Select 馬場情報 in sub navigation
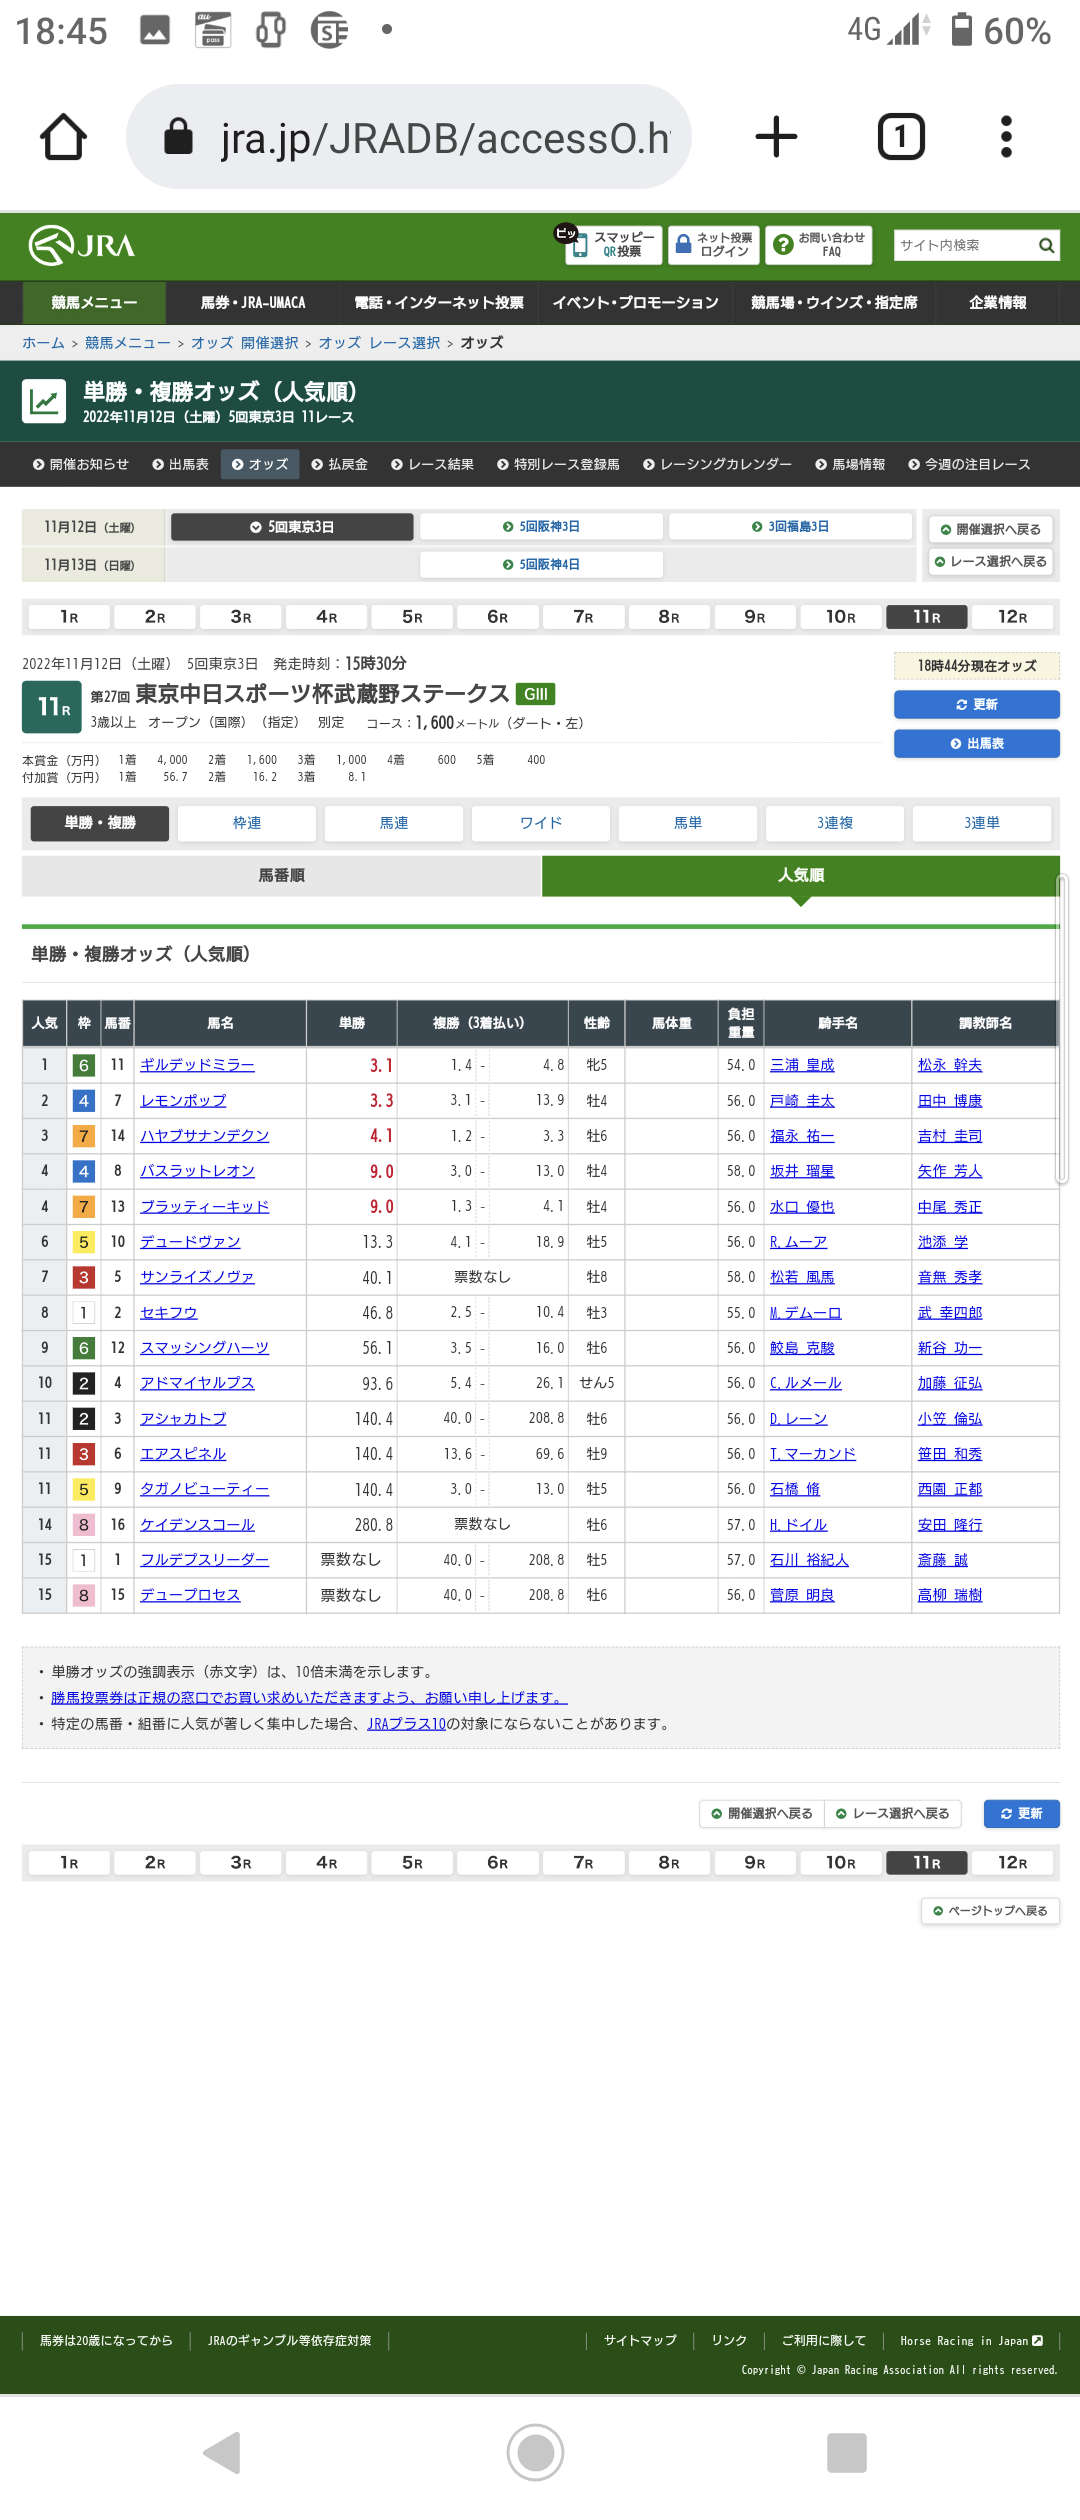This screenshot has width=1080, height=2520. tap(850, 465)
